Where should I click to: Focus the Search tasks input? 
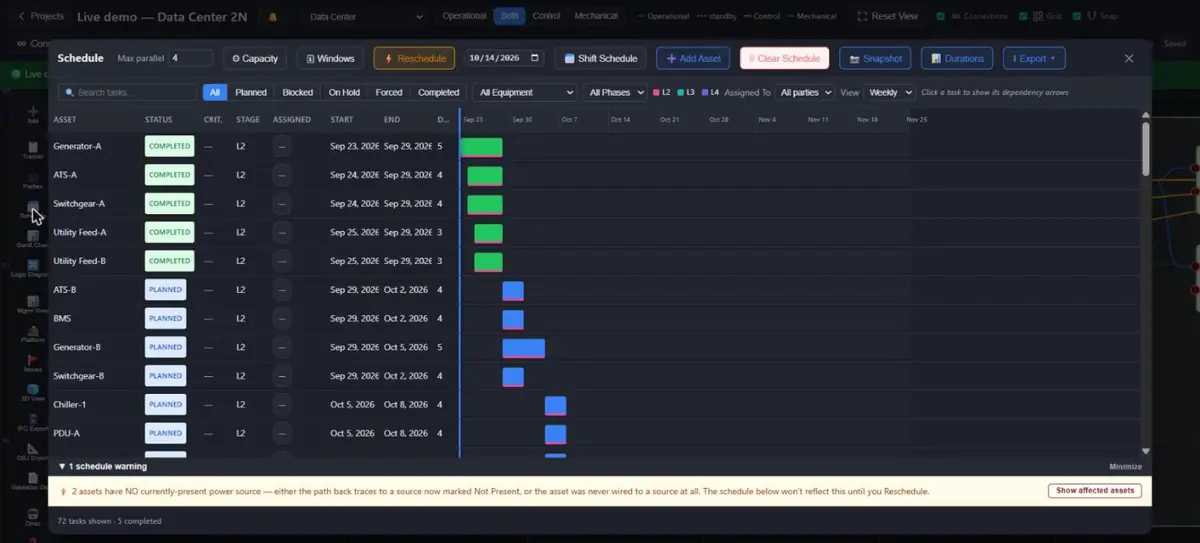click(x=128, y=92)
